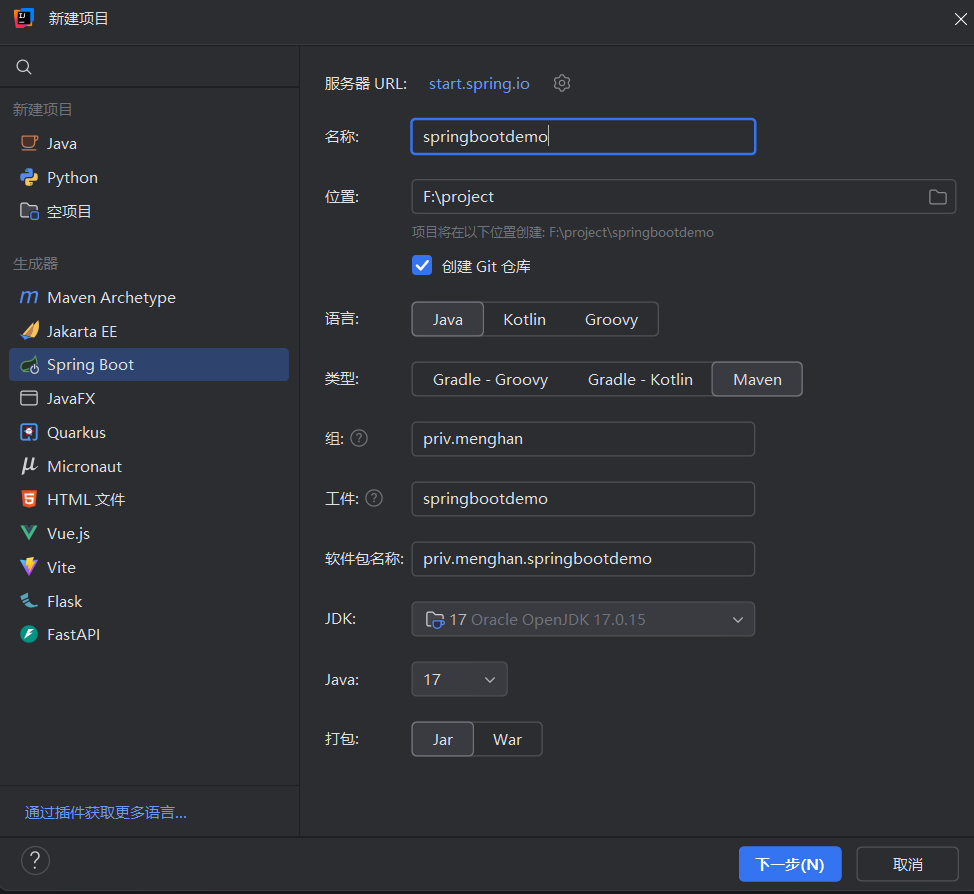Open the start.spring.io link
This screenshot has width=974, height=894.
point(478,84)
